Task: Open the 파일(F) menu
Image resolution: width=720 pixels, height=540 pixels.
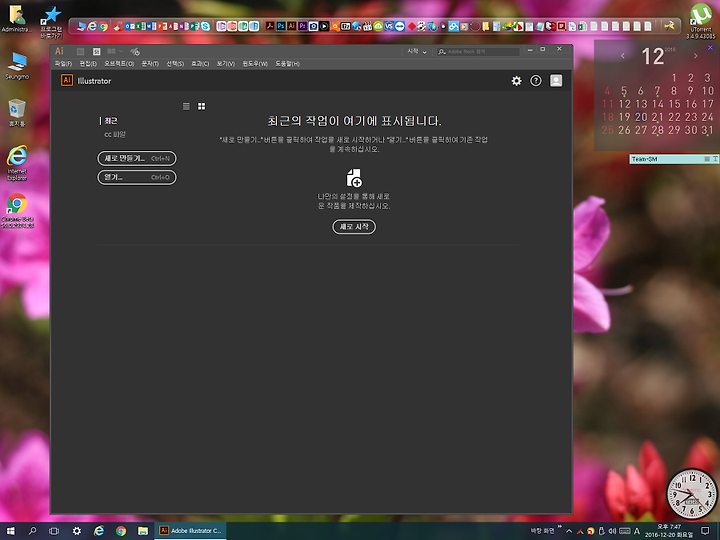Action: (63, 64)
